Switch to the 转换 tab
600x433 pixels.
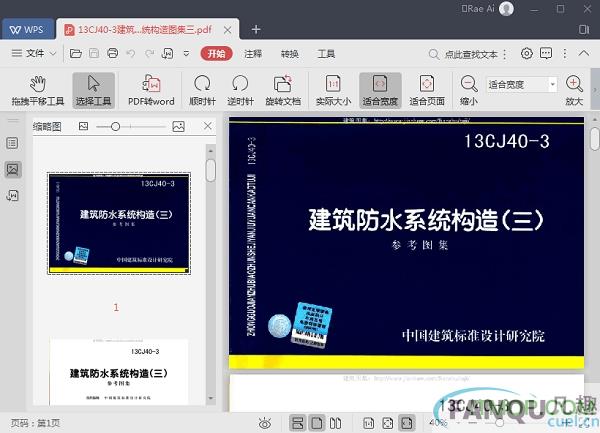(x=290, y=54)
